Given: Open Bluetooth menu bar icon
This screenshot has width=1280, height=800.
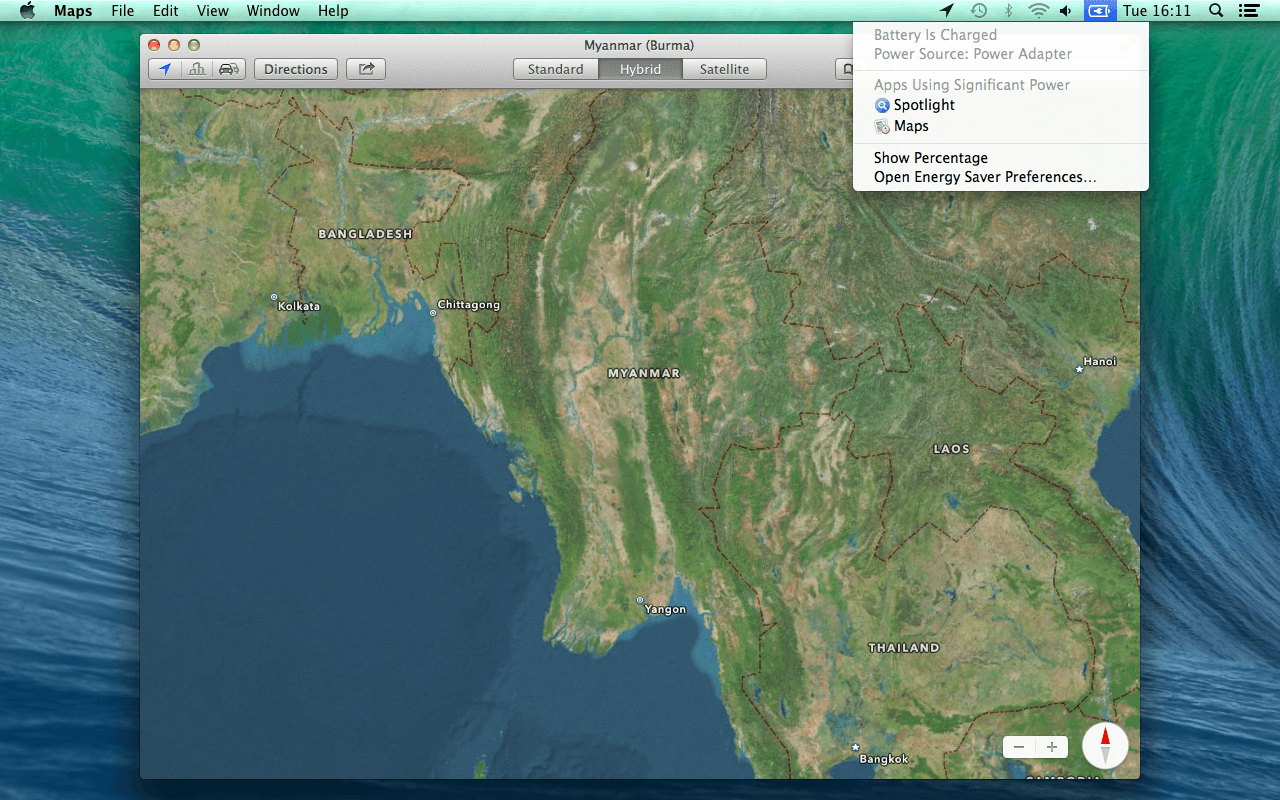Looking at the screenshot, I should click(1009, 11).
